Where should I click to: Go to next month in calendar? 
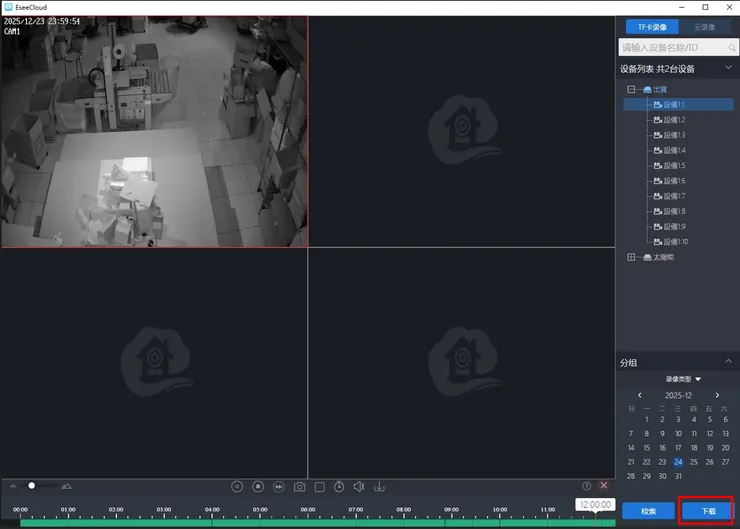717,395
